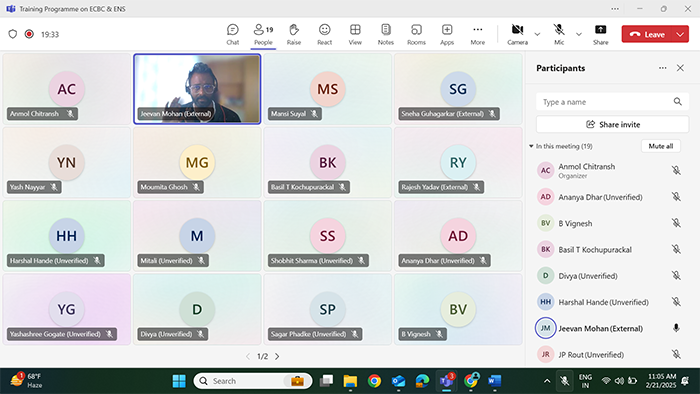The height and width of the screenshot is (394, 700).
Task: Open breakout Rooms
Action: [x=416, y=34]
